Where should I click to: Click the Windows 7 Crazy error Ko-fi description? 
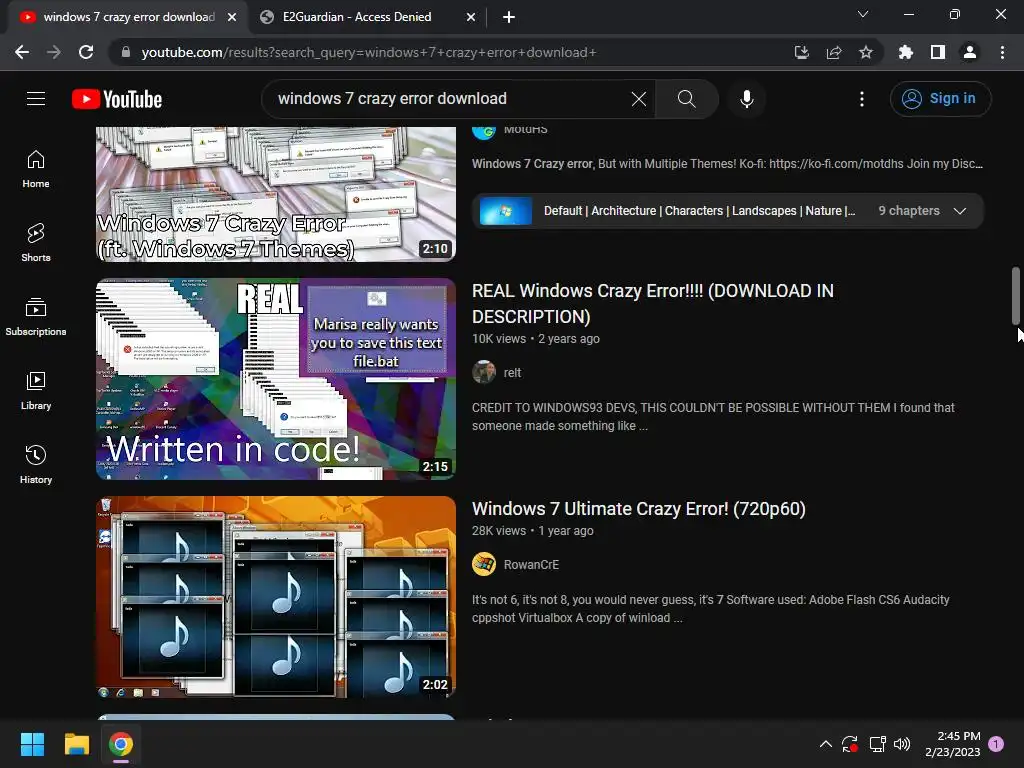coord(727,164)
